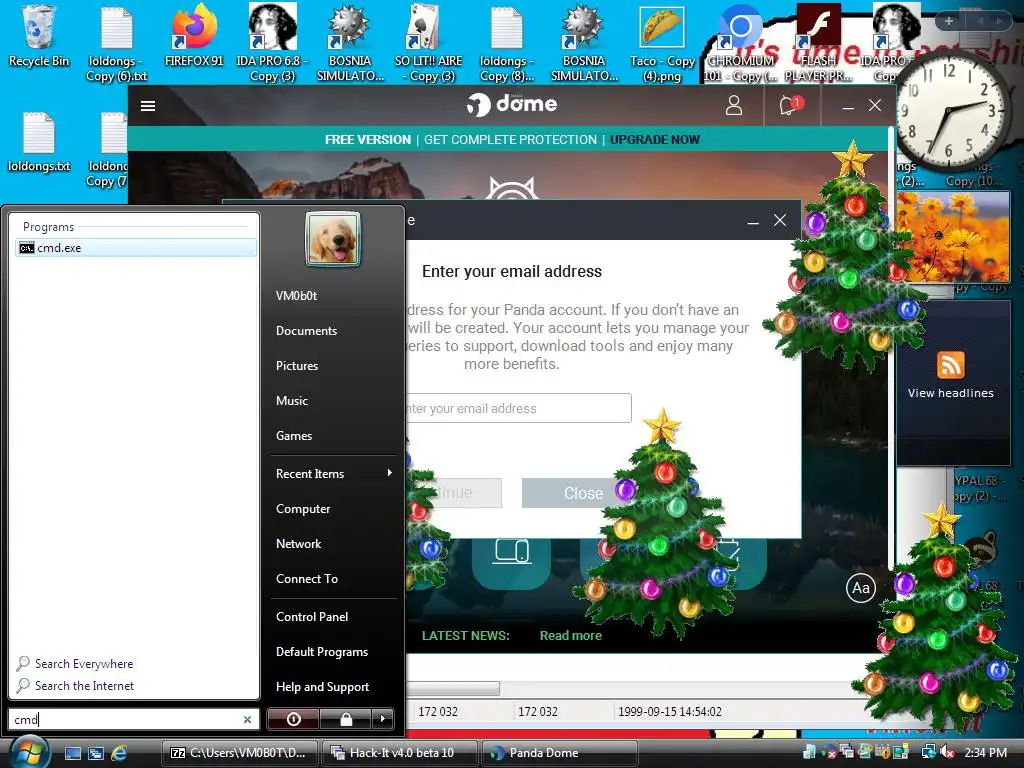Select the FLASH PLAYER desktop shortcut
Viewport: 1024px width, 768px height.
click(818, 43)
